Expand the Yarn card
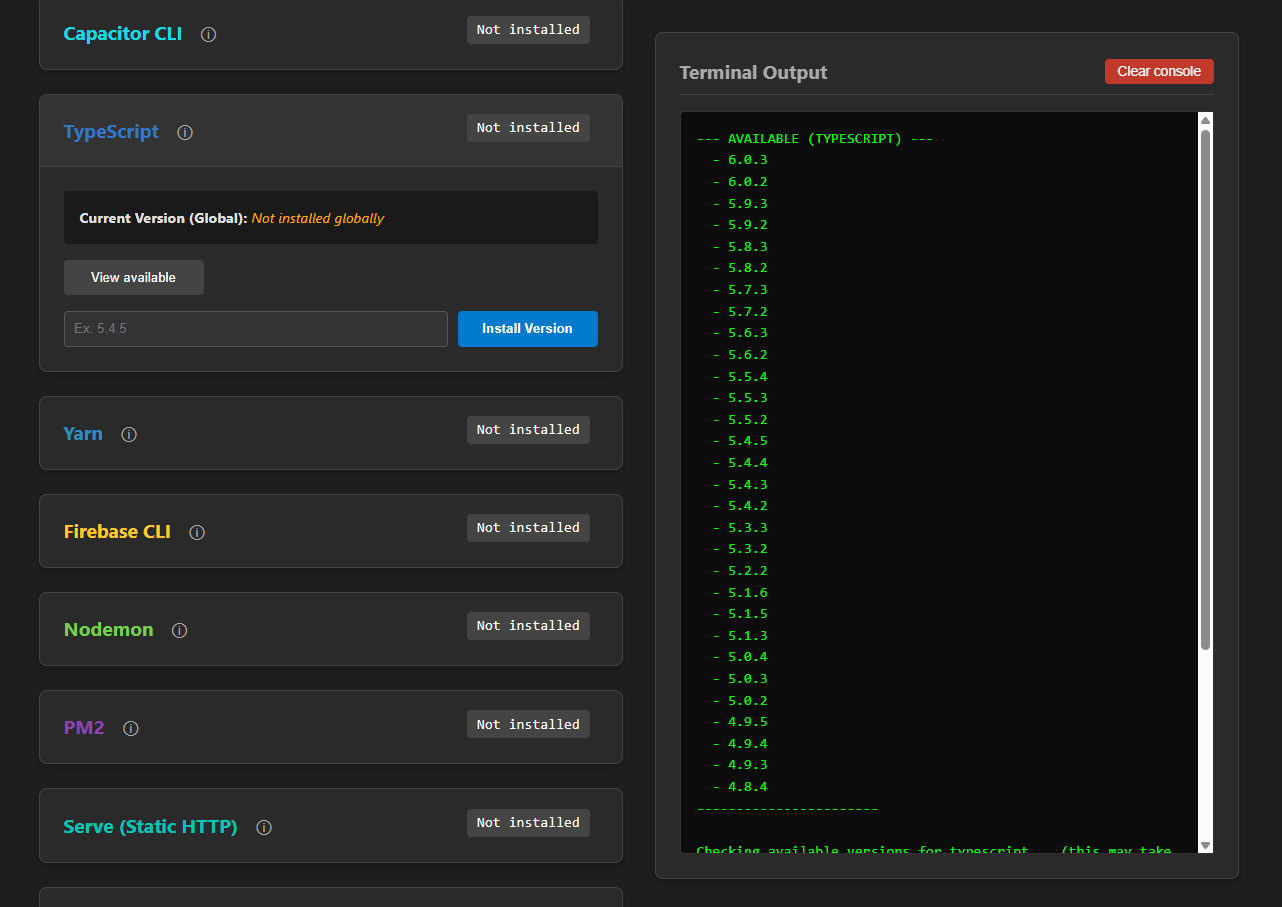Viewport: 1282px width, 907px height. click(x=331, y=433)
